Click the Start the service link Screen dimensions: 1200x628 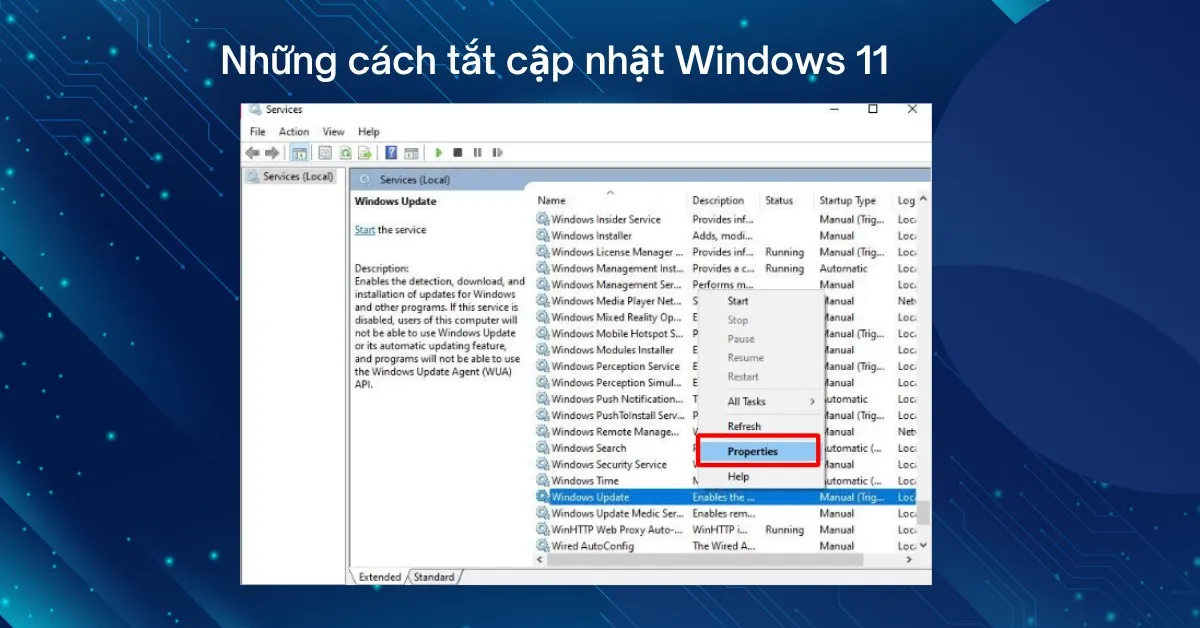coord(365,230)
